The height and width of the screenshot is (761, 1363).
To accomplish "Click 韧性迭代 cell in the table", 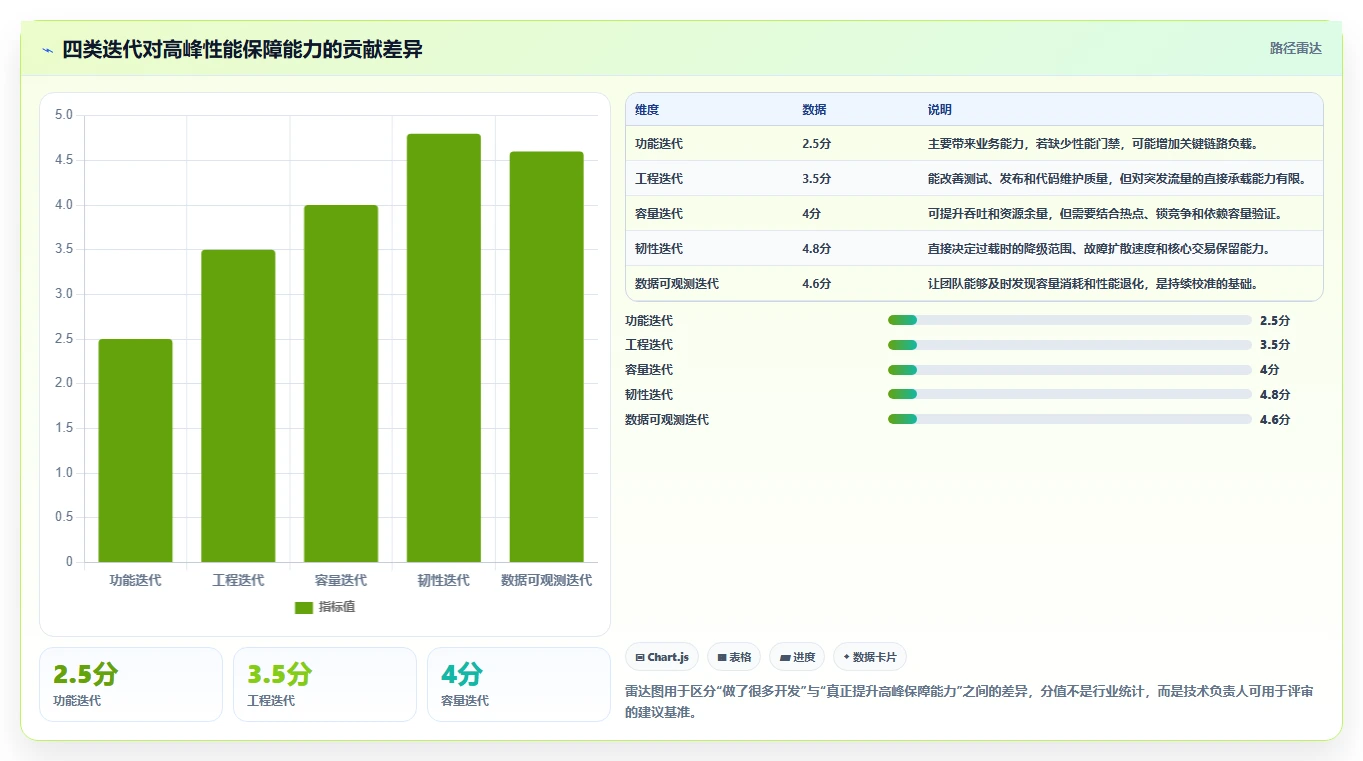I will [x=659, y=249].
